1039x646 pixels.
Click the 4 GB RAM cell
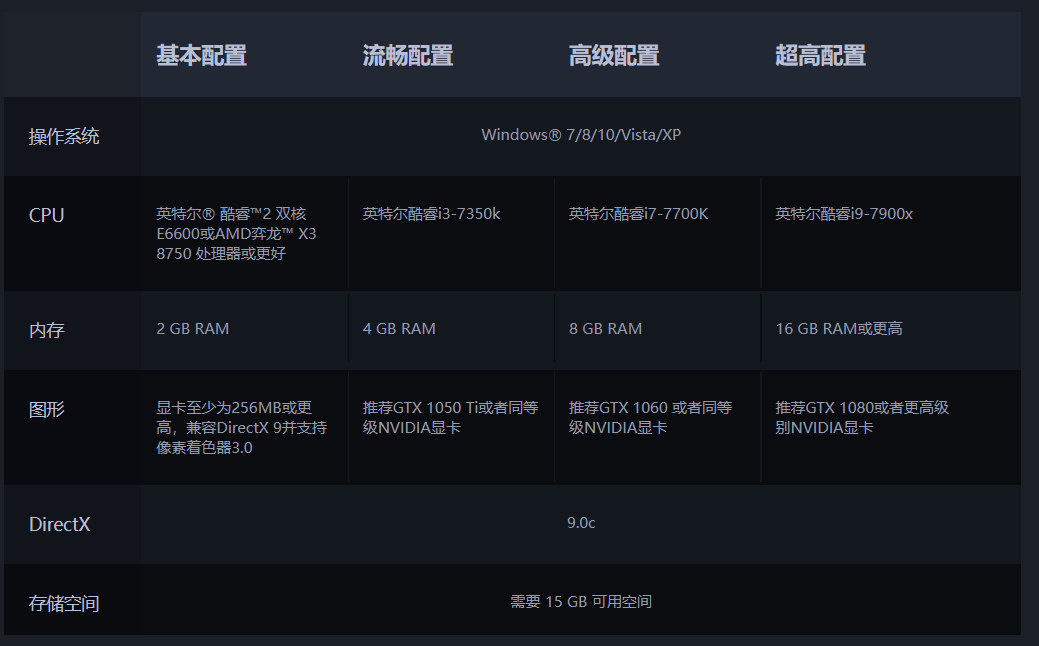pyautogui.click(x=399, y=329)
